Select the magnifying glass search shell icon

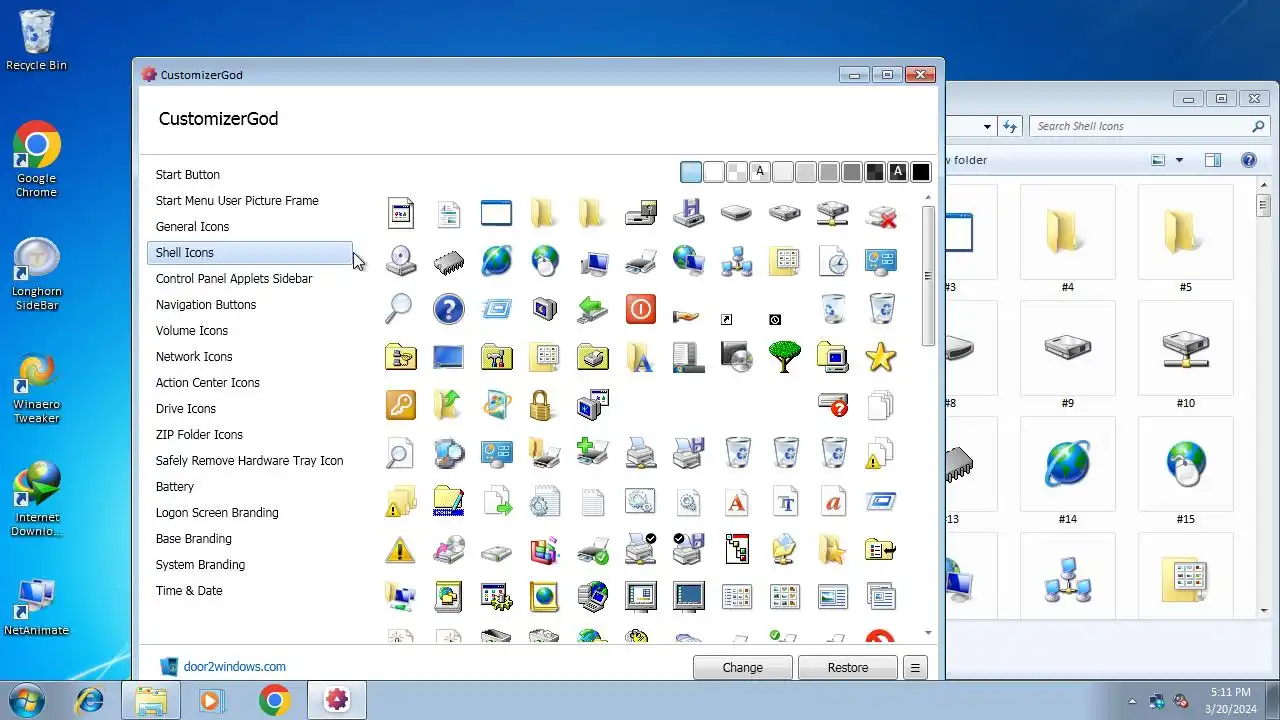(x=400, y=309)
